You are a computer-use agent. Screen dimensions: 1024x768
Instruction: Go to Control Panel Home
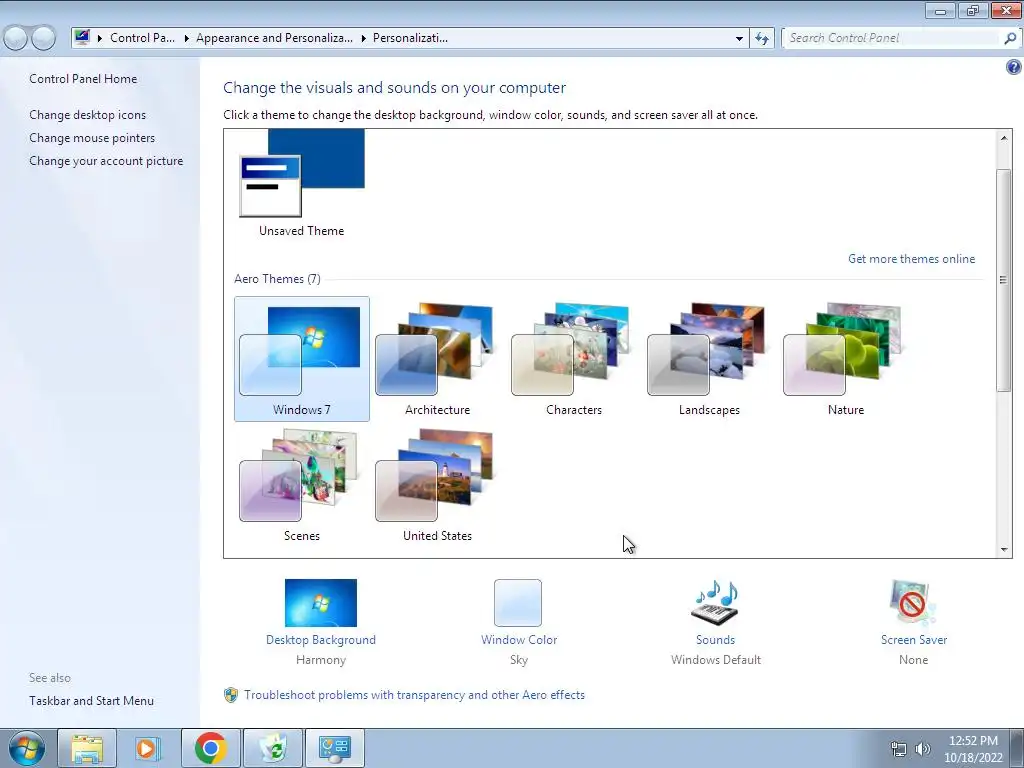[x=83, y=78]
